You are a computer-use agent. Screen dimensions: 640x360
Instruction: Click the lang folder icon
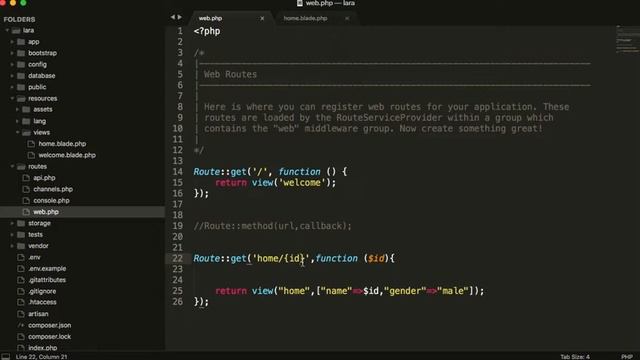pos(27,121)
